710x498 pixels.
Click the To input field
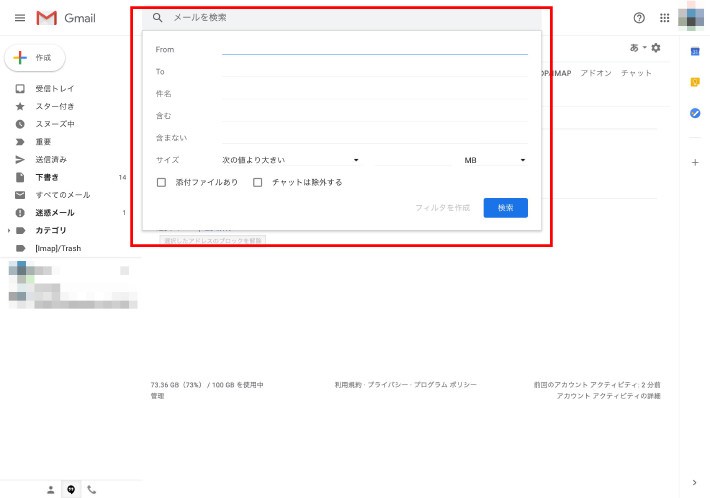click(374, 71)
